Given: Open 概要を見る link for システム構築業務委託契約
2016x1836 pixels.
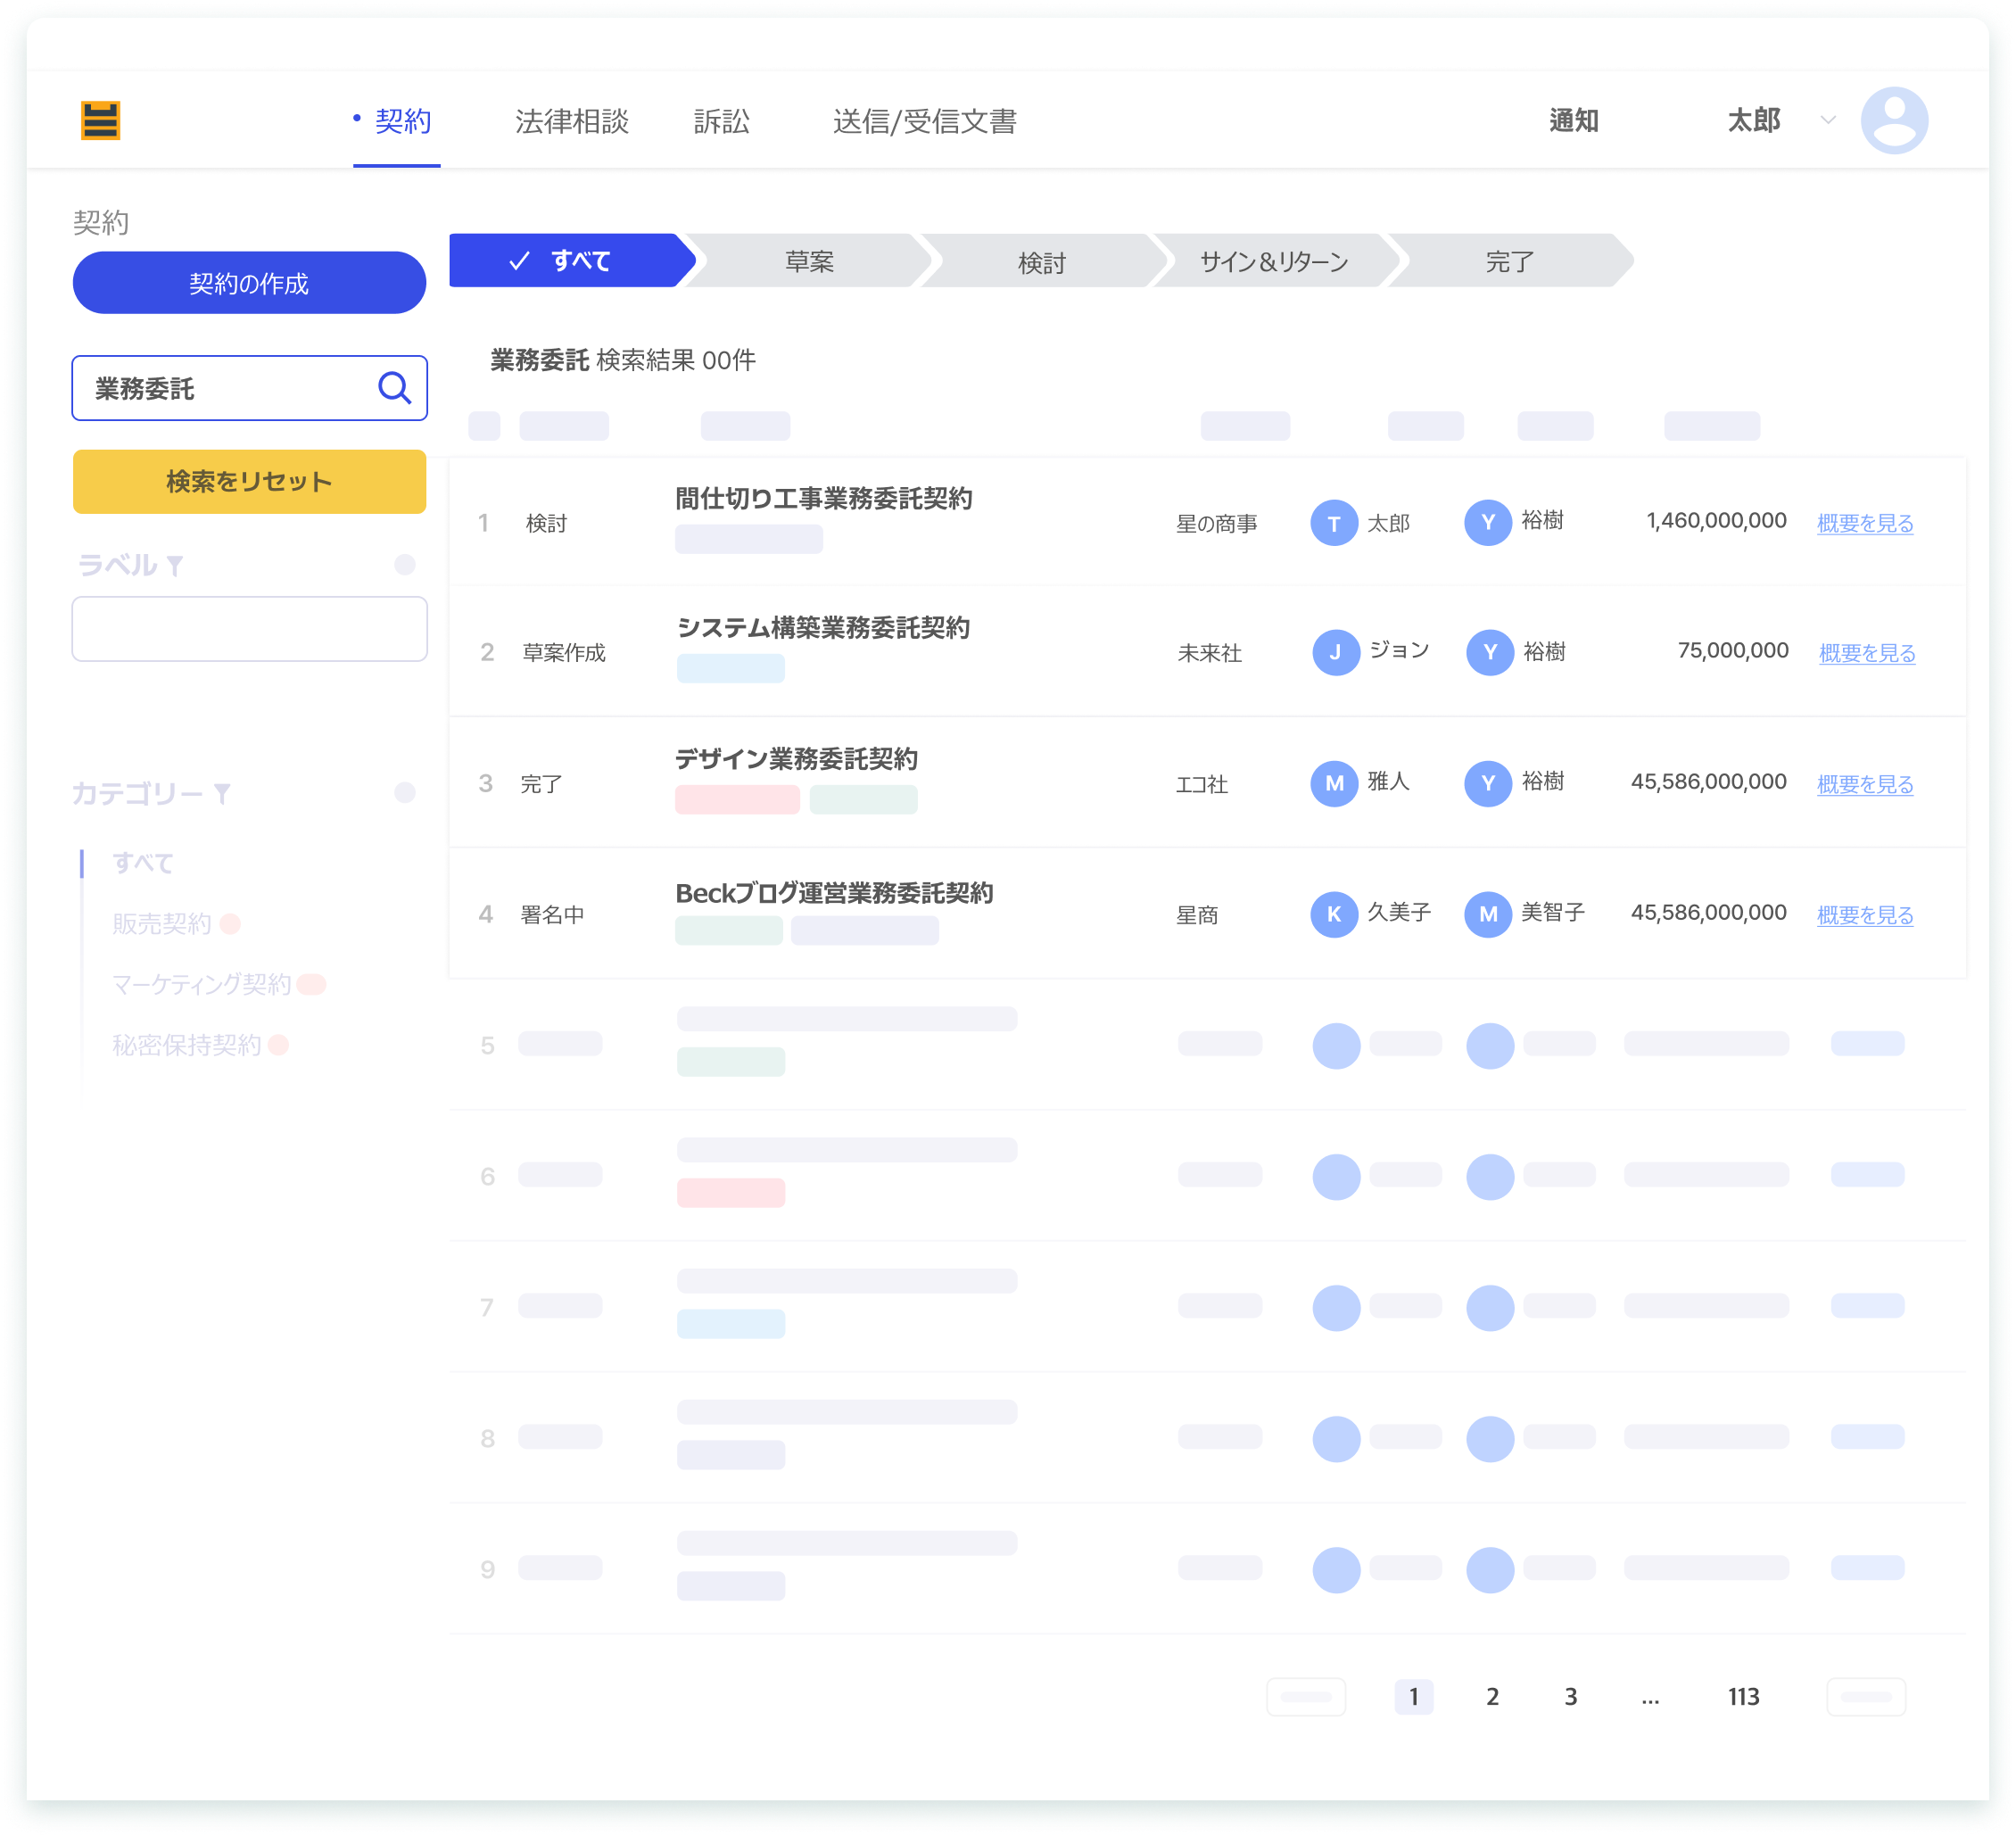Looking at the screenshot, I should pos(1866,653).
